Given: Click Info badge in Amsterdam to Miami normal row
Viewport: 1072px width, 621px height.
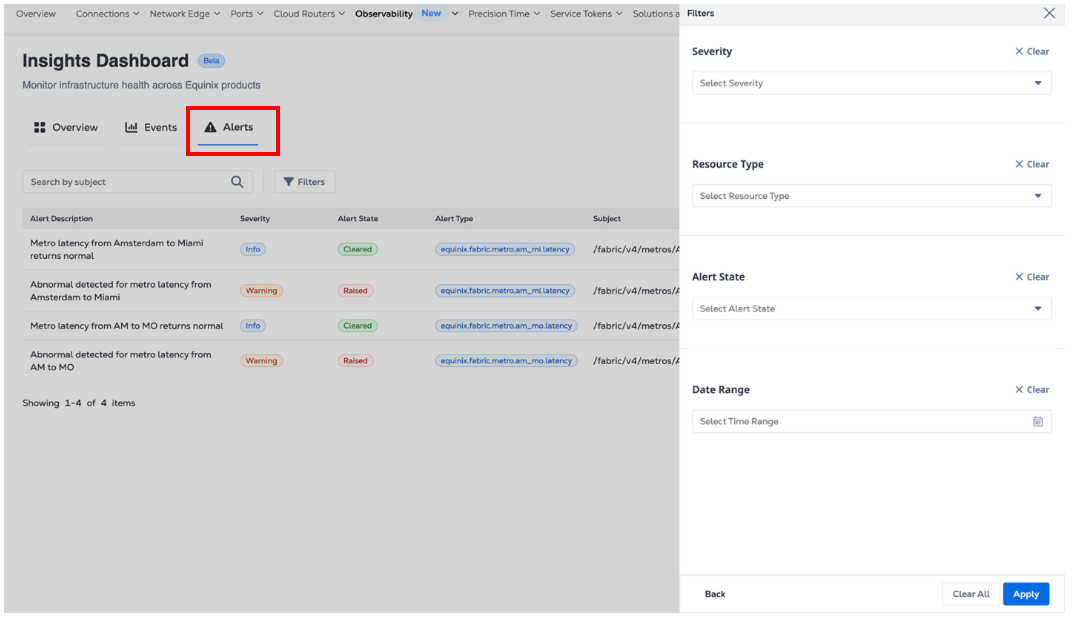Looking at the screenshot, I should click(x=253, y=249).
